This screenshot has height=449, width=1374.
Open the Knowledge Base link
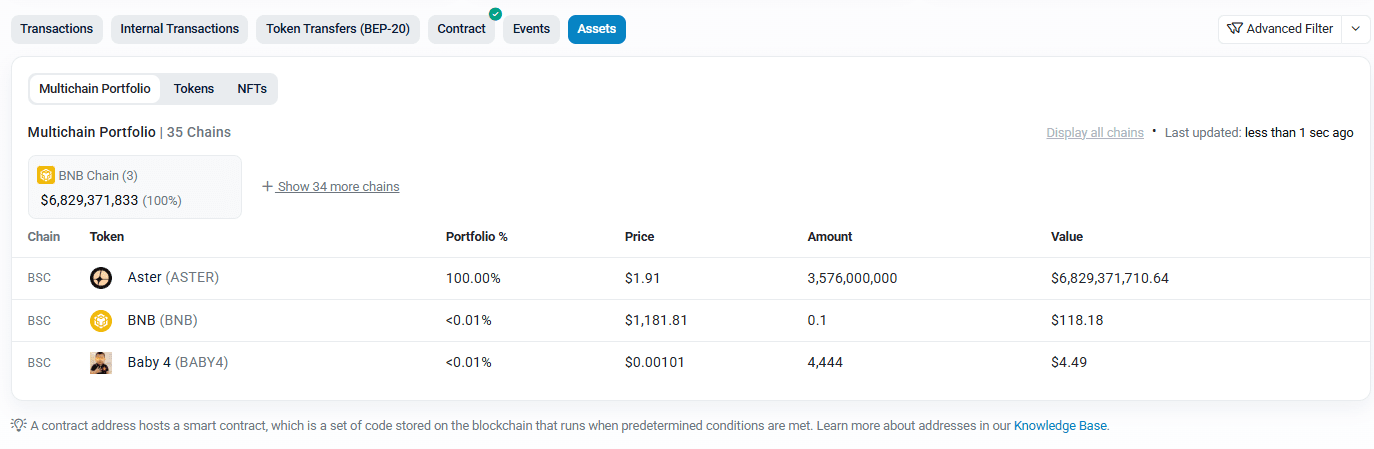tap(1060, 426)
